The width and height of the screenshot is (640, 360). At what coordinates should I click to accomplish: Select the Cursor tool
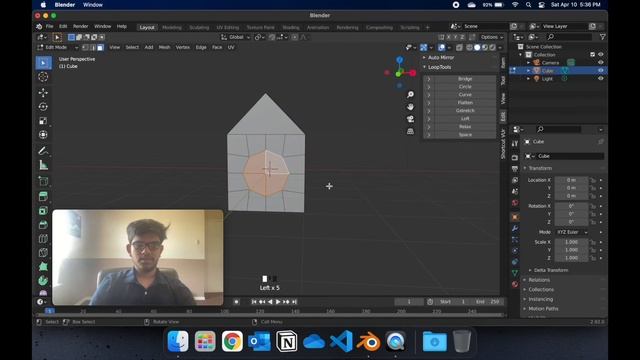[43, 77]
